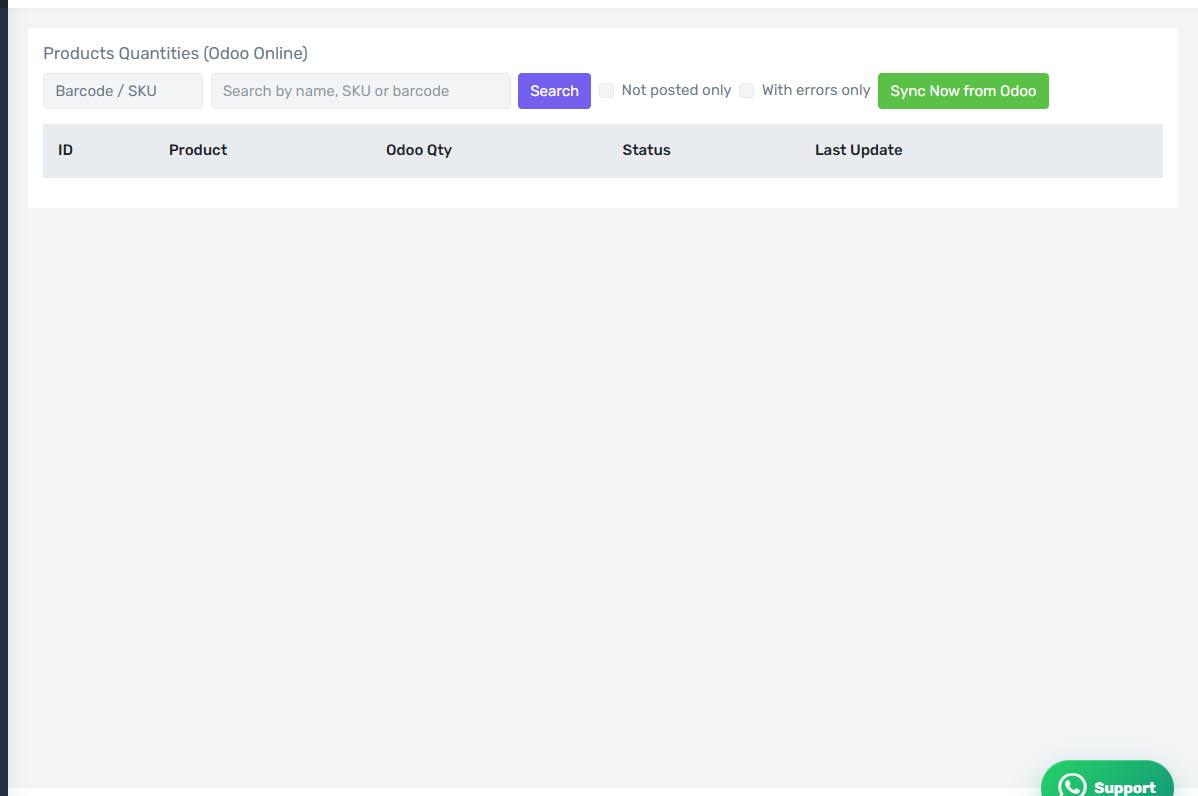
Task: Tick the With errors only checkbox
Action: 746,91
